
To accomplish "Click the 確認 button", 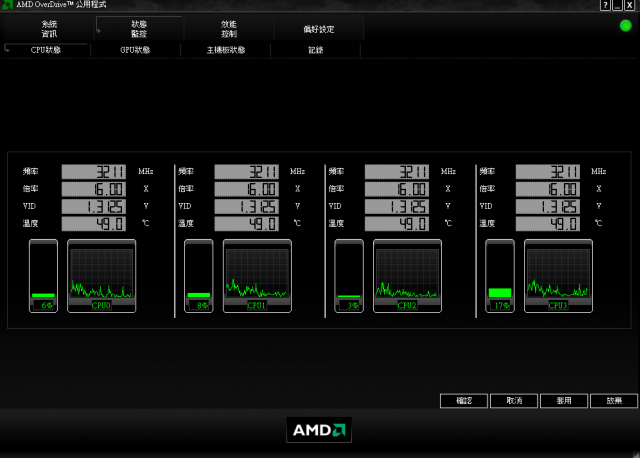I will pos(464,401).
